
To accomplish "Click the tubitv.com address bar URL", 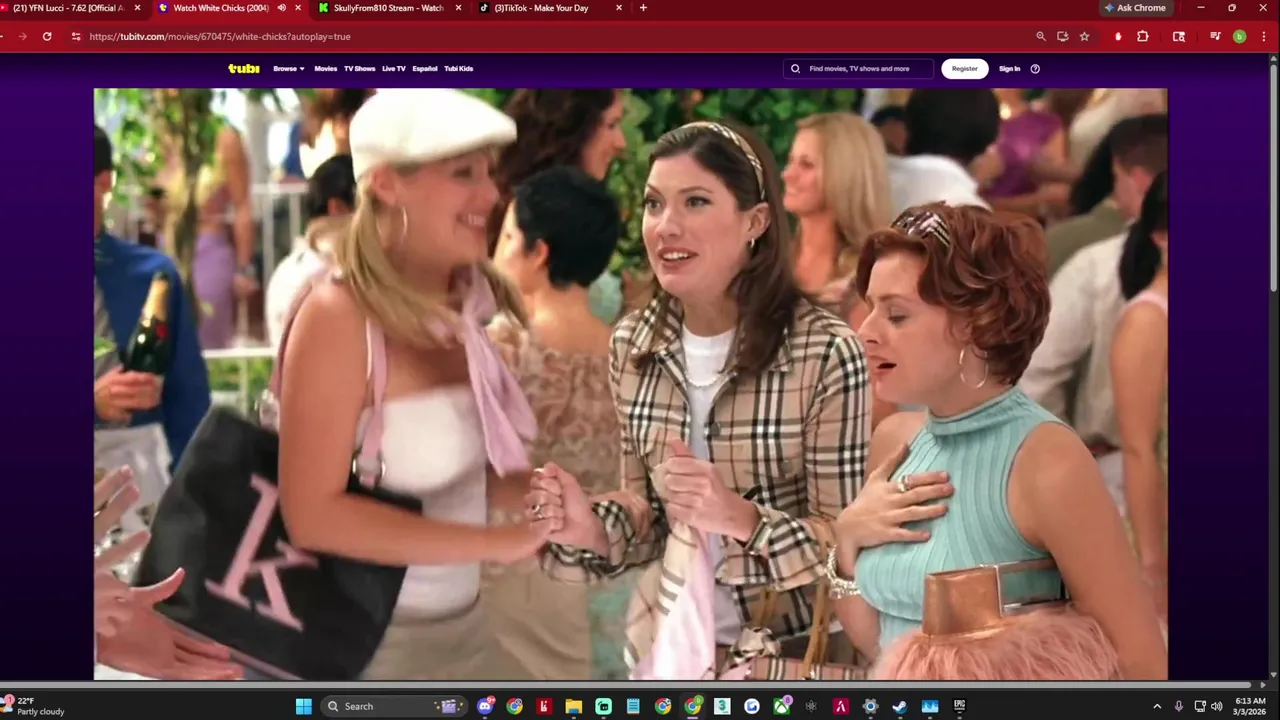I will click(220, 36).
